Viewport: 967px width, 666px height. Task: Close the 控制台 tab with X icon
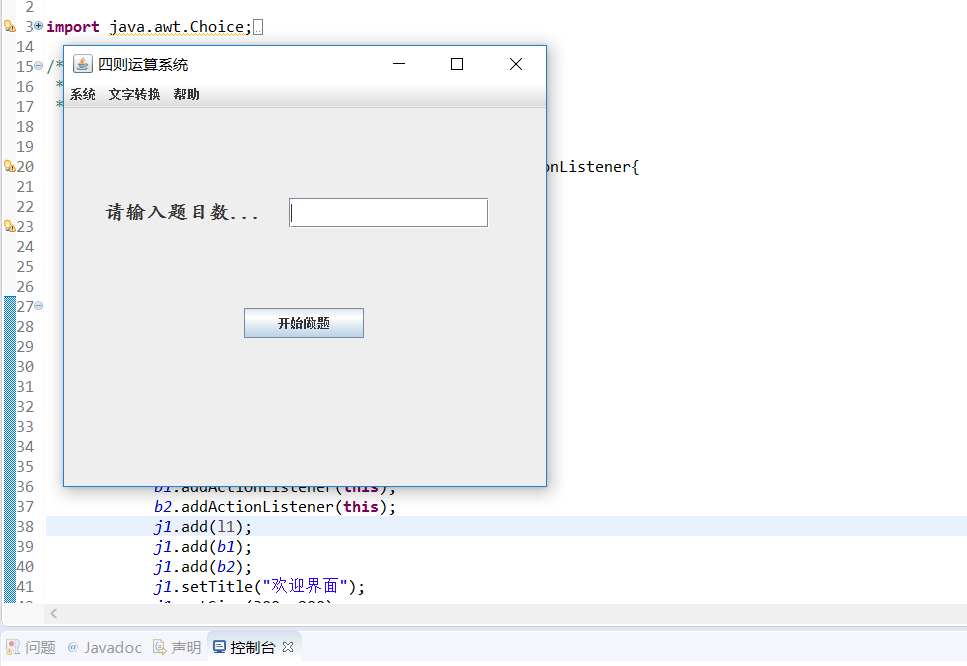[x=288, y=647]
